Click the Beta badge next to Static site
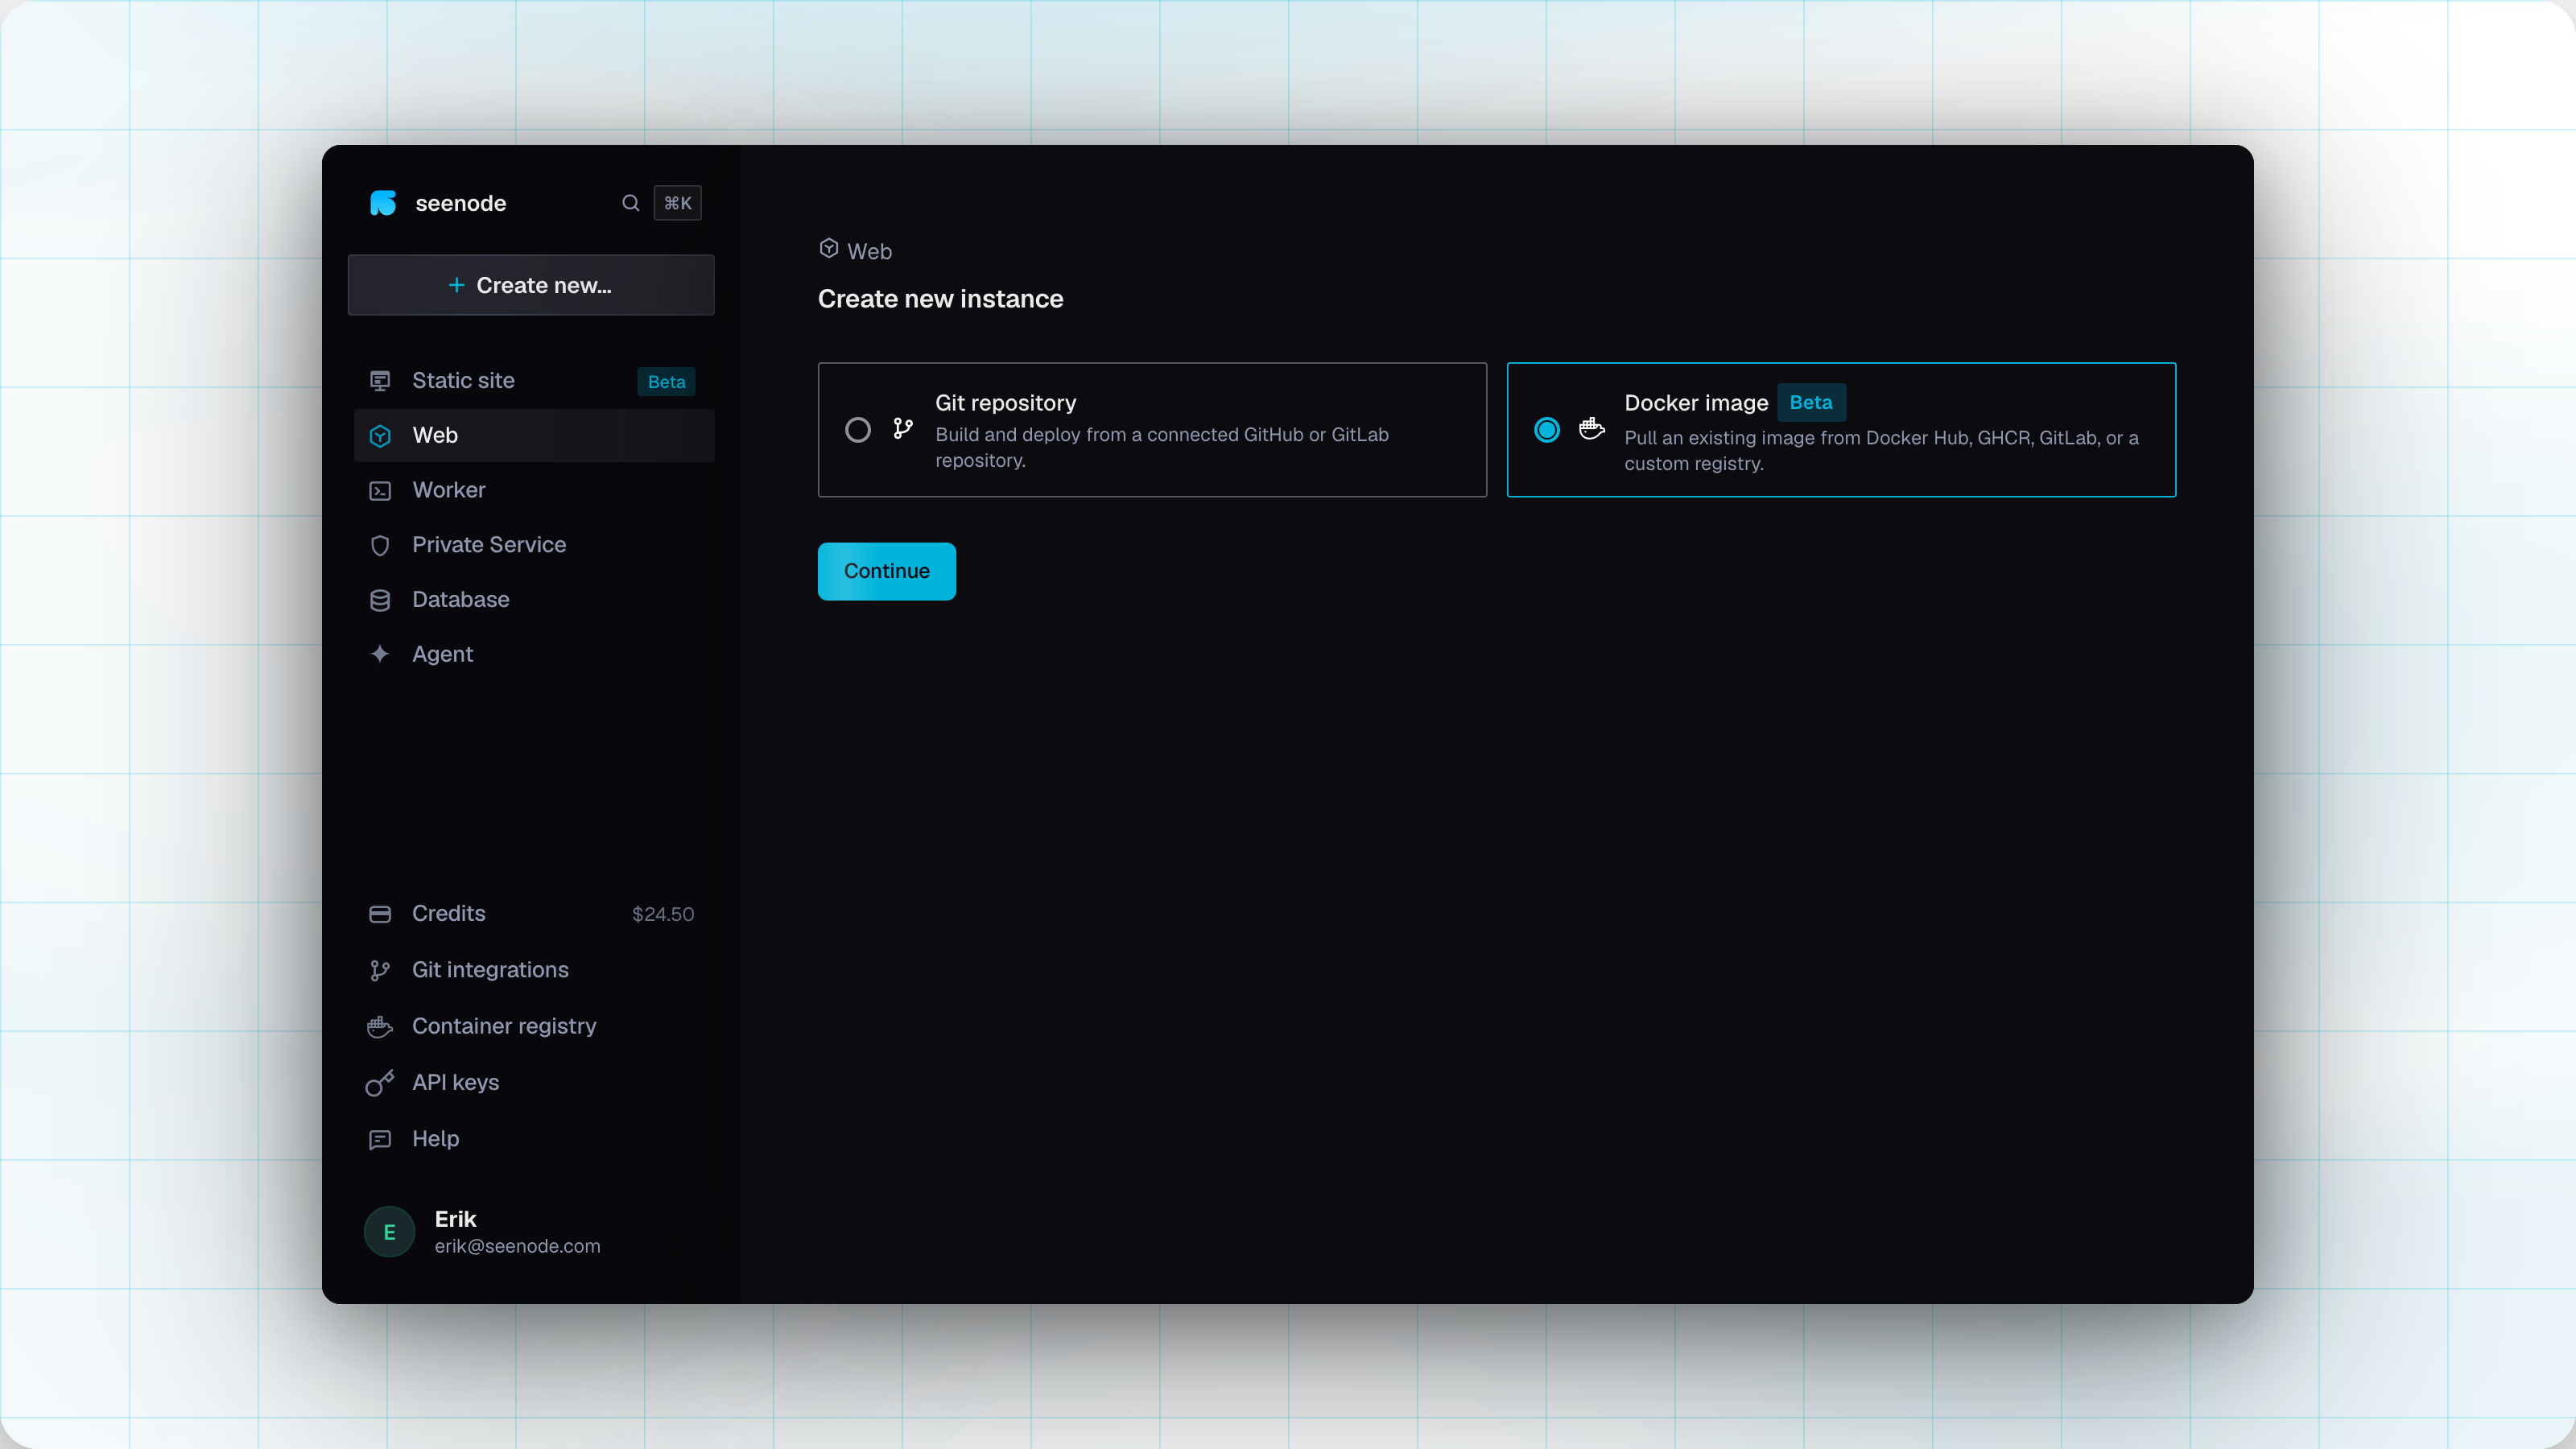Viewport: 2576px width, 1449px height. pyautogui.click(x=666, y=382)
